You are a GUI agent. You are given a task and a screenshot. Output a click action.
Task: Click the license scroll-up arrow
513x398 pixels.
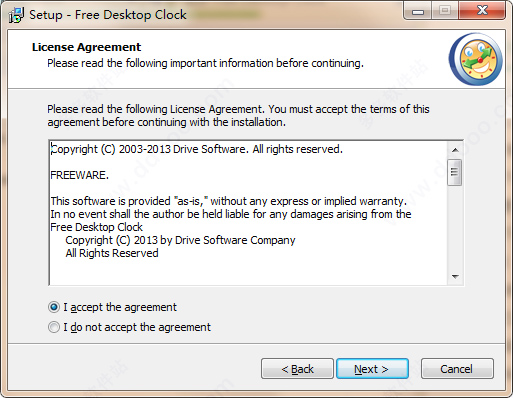tap(455, 150)
